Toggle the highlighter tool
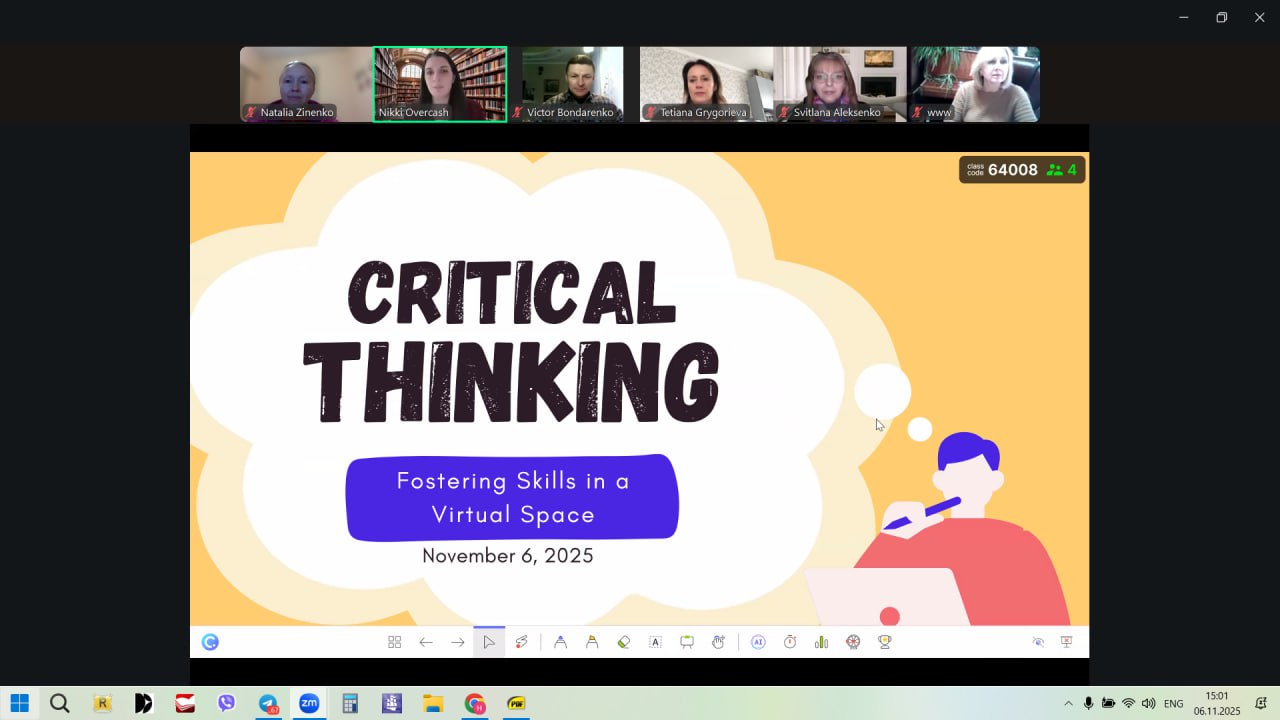Viewport: 1280px width, 720px height. click(592, 642)
